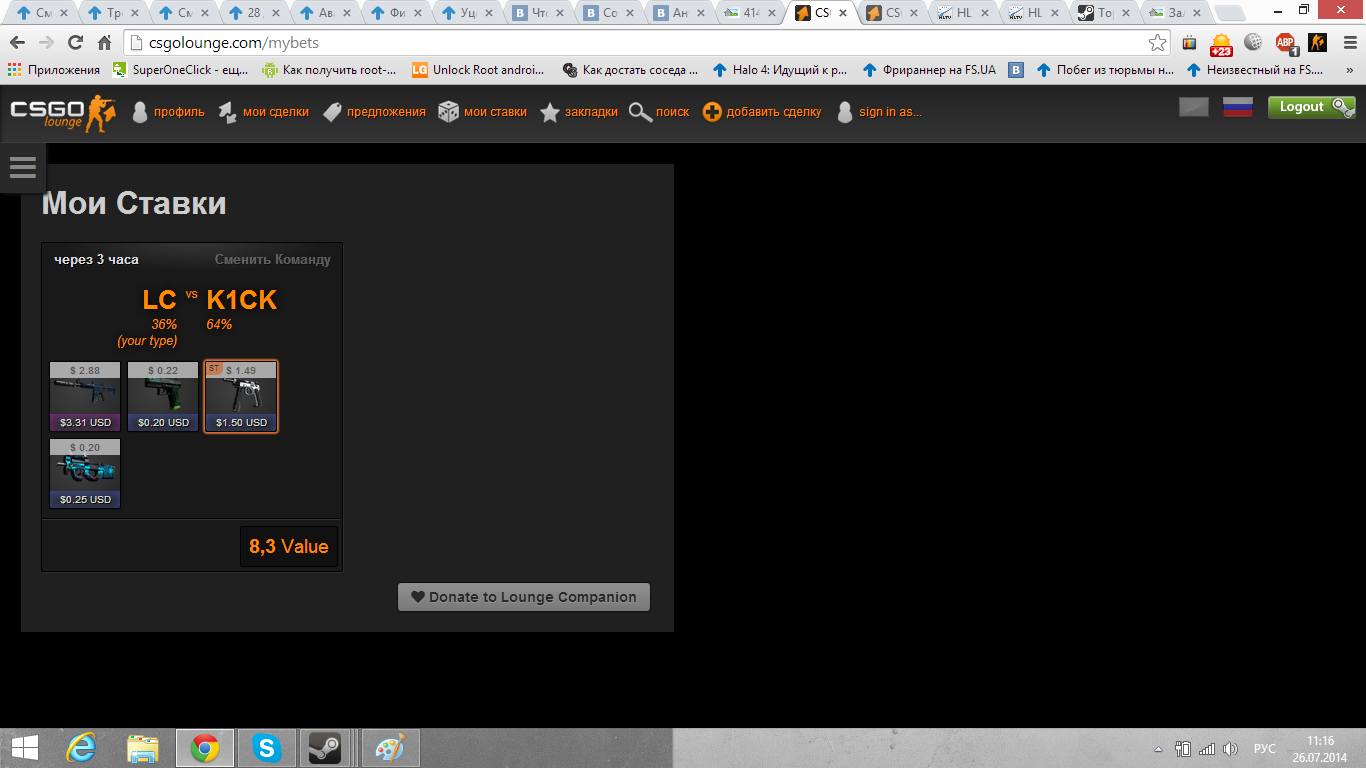Open поиск search page

pyautogui.click(x=659, y=112)
